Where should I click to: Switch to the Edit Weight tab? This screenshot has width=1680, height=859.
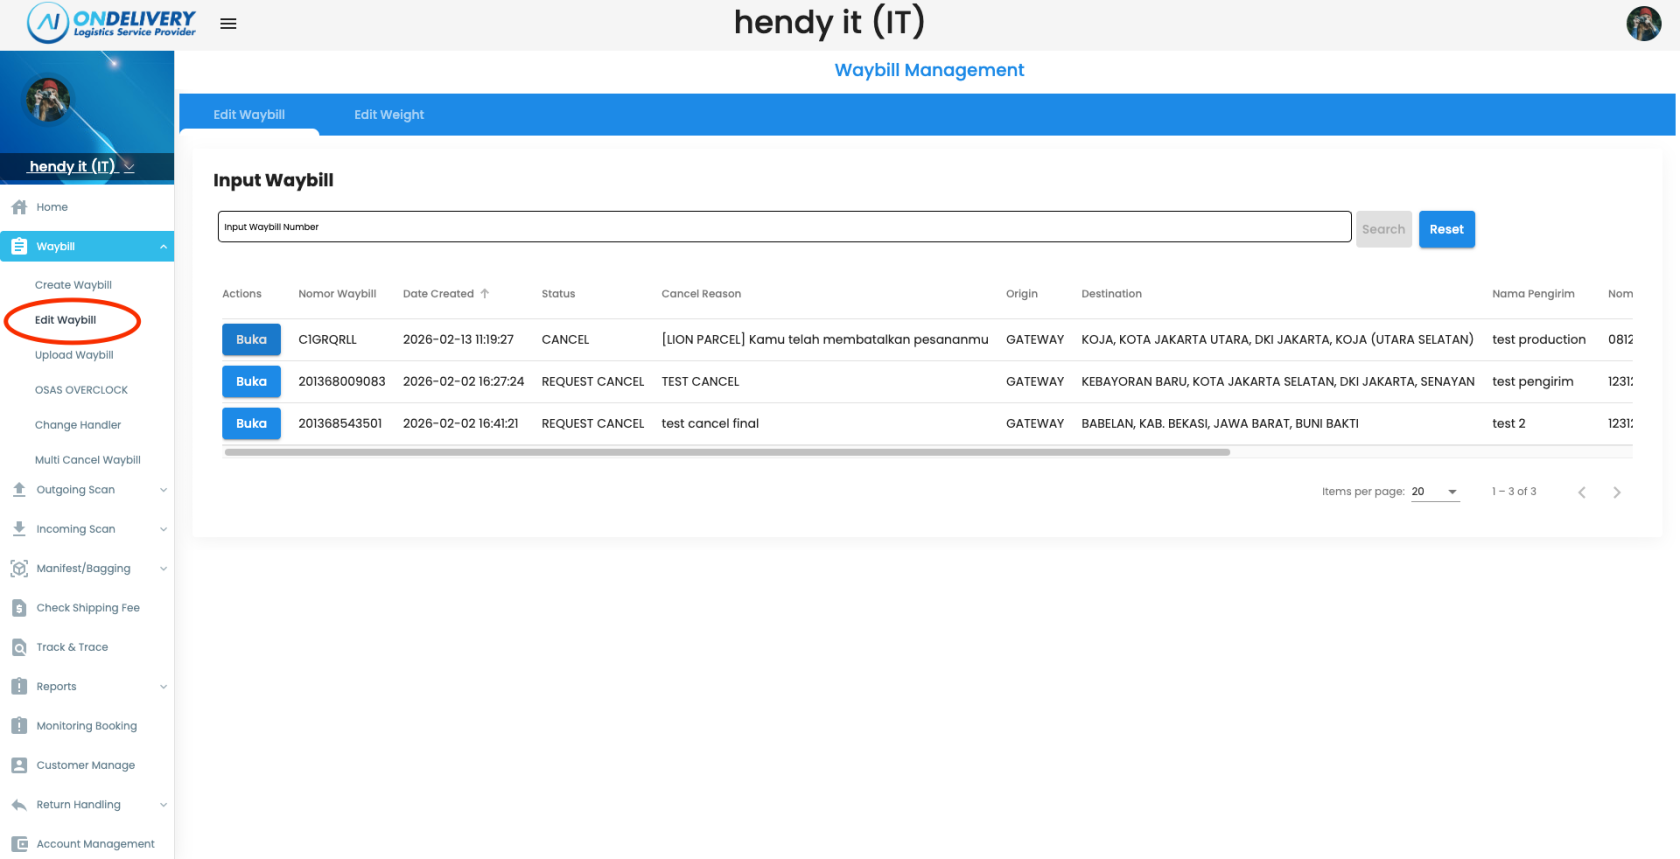point(388,115)
